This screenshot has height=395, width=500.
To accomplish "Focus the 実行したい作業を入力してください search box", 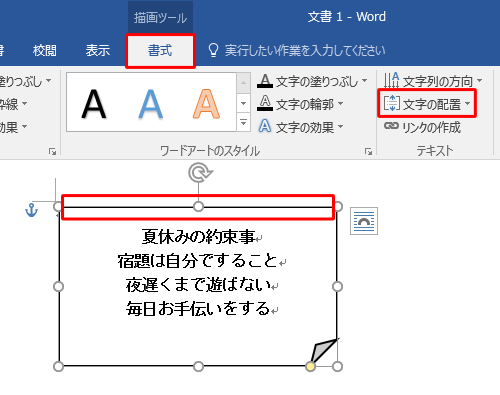I will click(305, 51).
